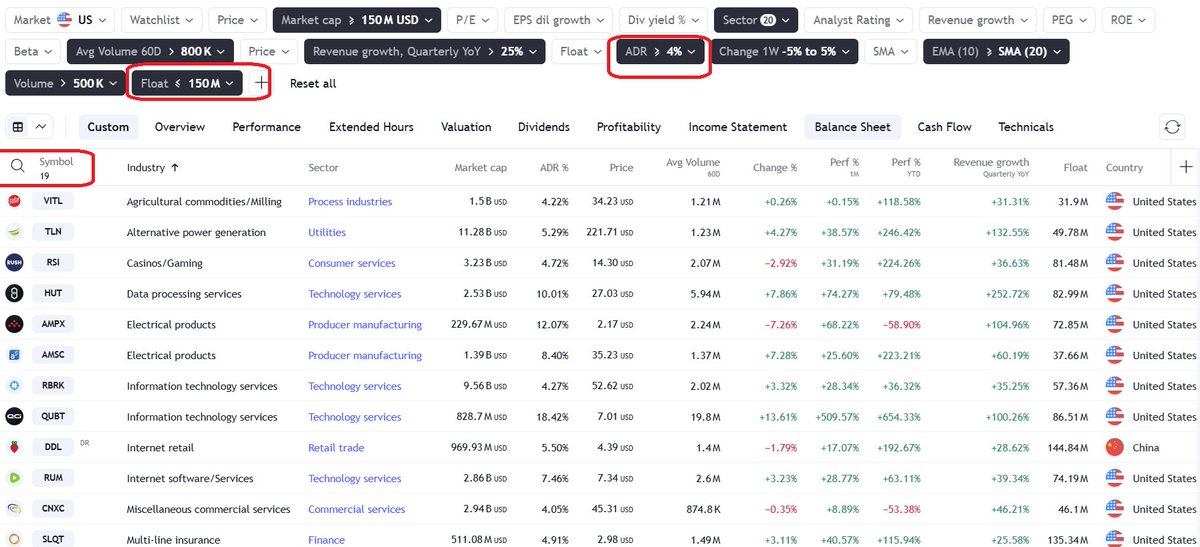Click the TLN ticker logo
Screen dimensions: 1200x547
(15, 232)
